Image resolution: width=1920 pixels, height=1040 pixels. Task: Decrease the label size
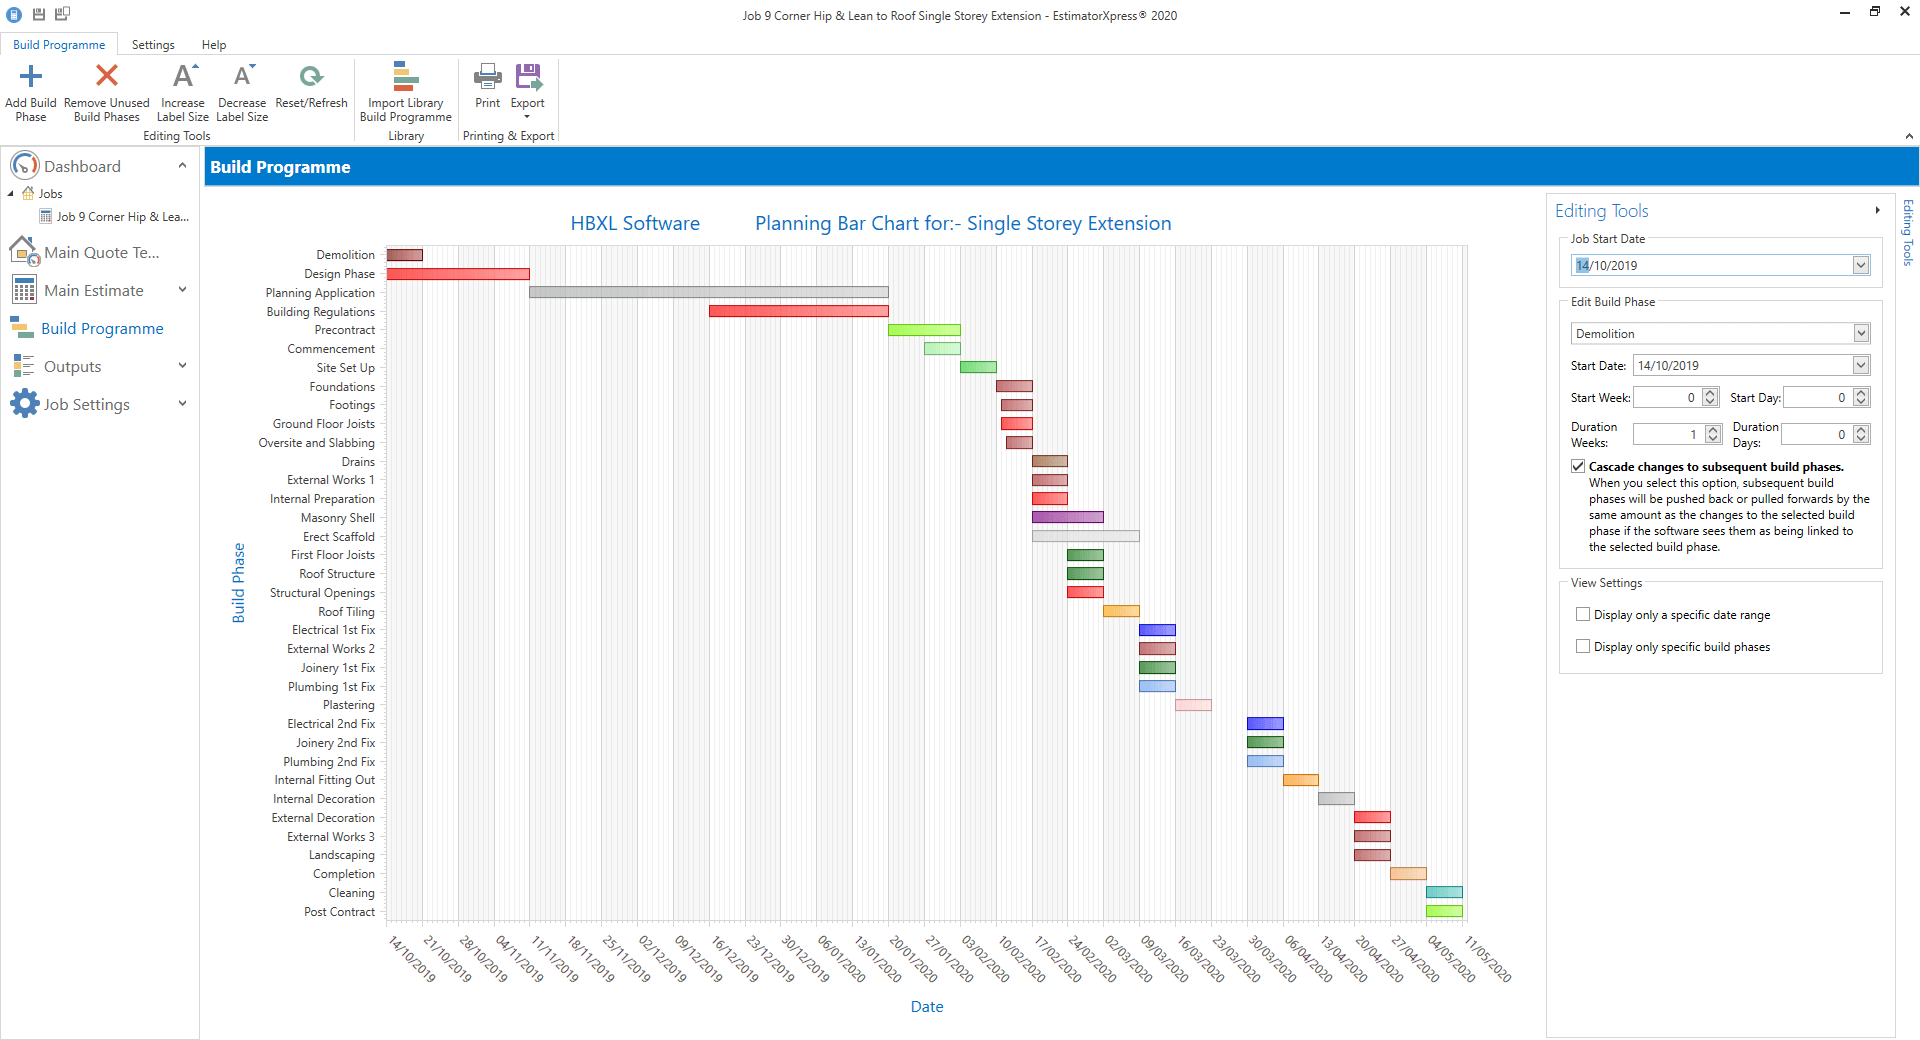(242, 76)
